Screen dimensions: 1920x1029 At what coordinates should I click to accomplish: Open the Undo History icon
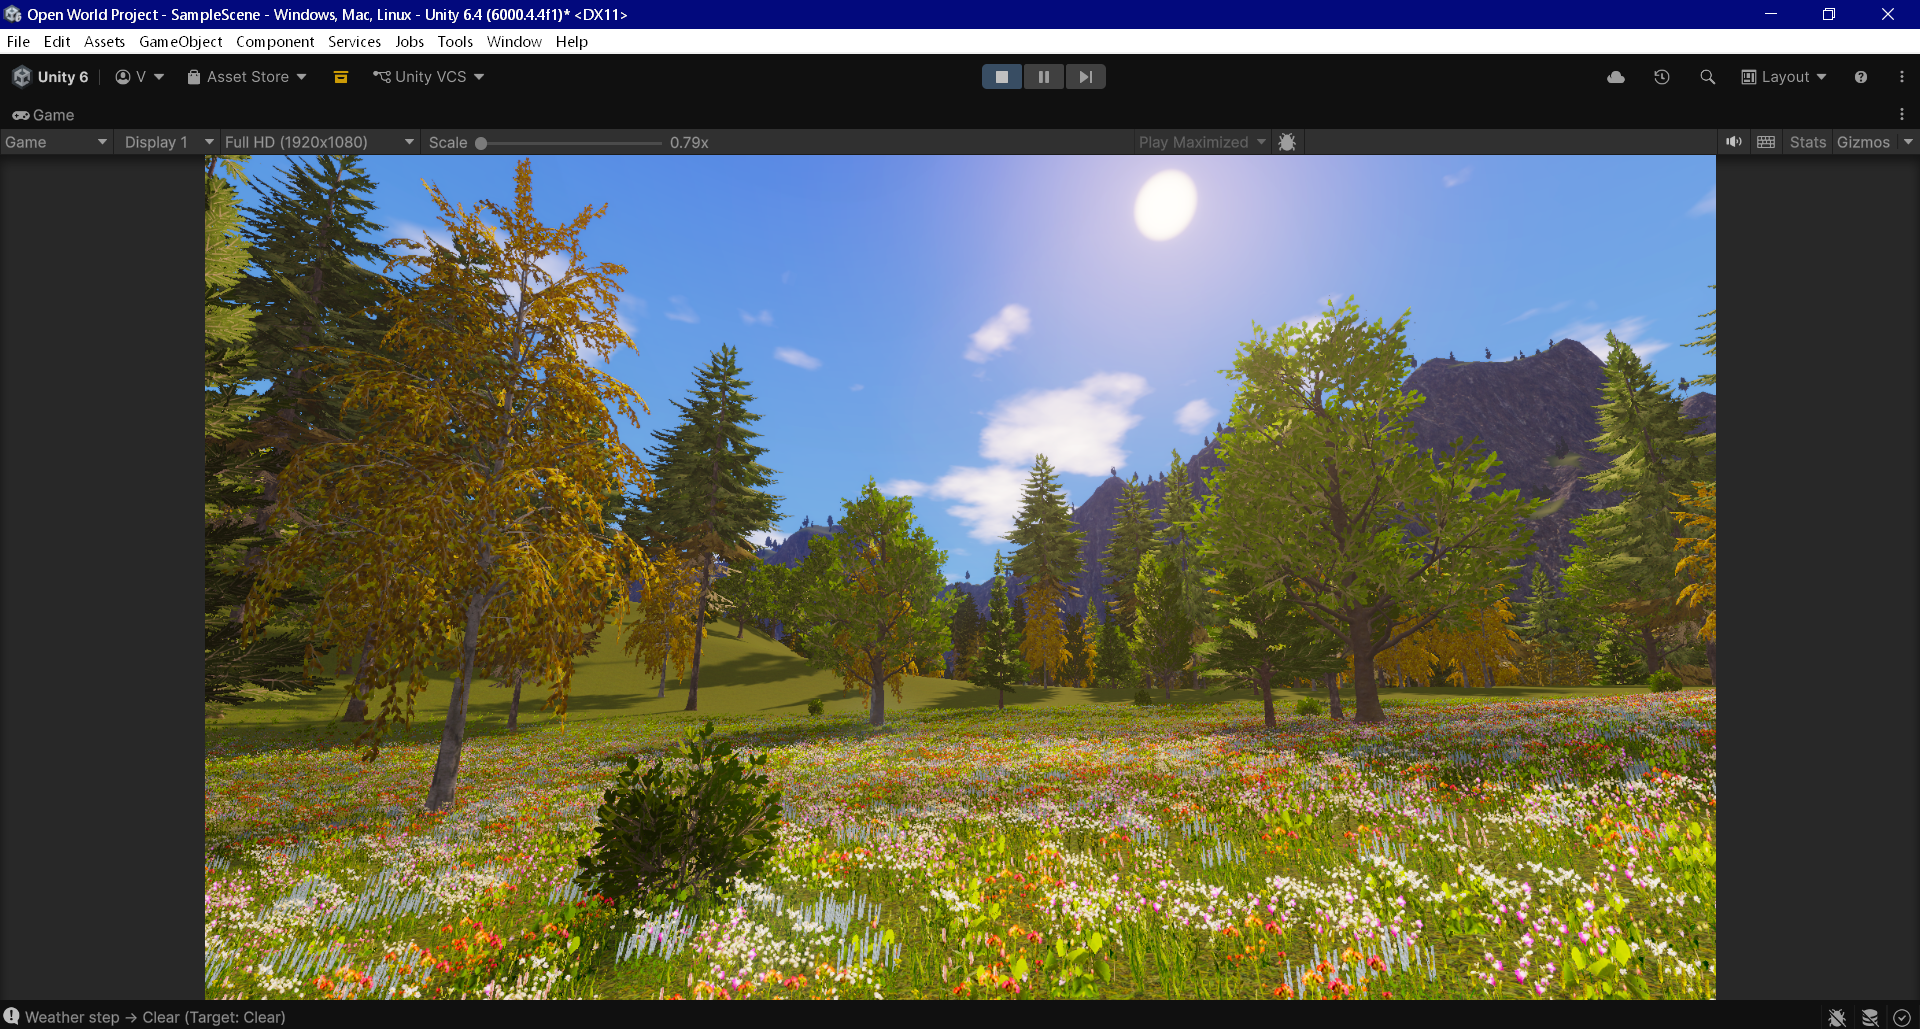pyautogui.click(x=1662, y=77)
